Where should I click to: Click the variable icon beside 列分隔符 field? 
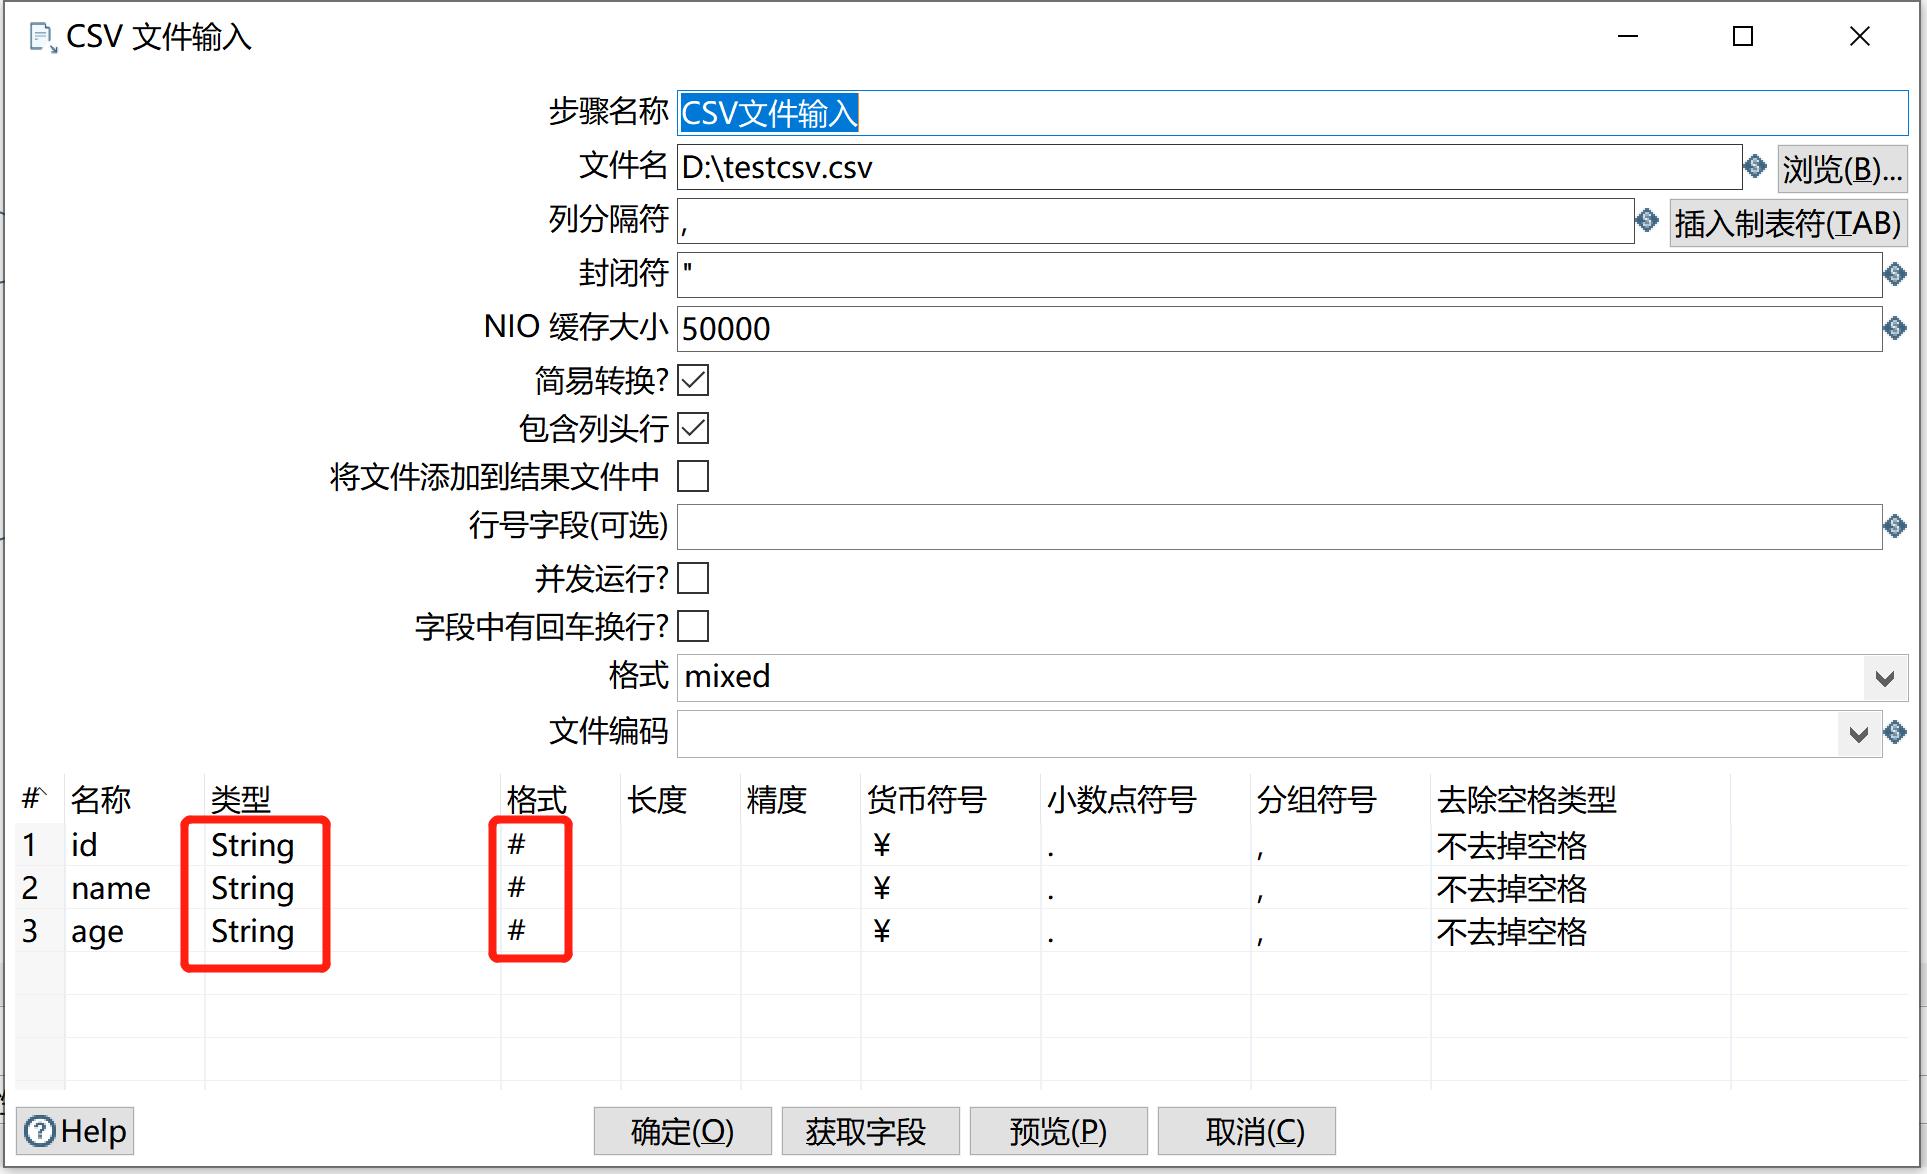1647,220
